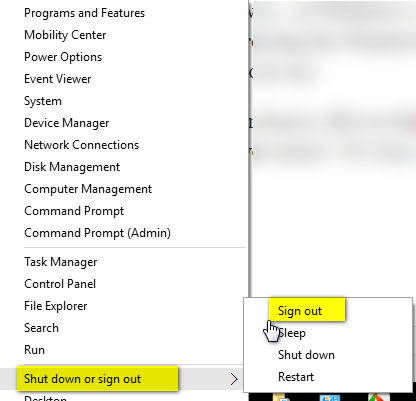Launch File Explorer from the menu
This screenshot has height=401, width=416.
56,306
